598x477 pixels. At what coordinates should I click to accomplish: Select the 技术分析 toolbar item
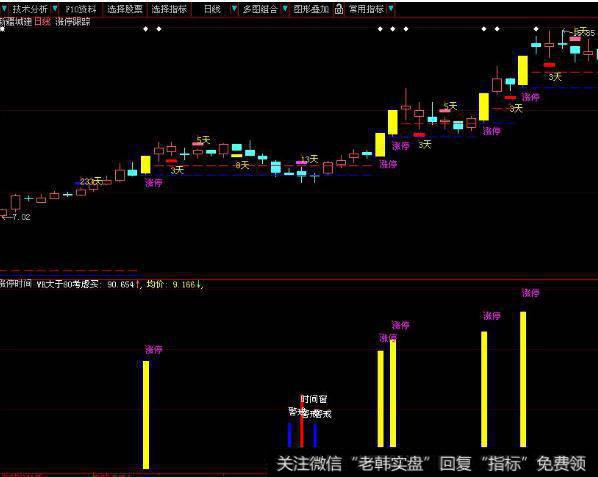pos(30,9)
